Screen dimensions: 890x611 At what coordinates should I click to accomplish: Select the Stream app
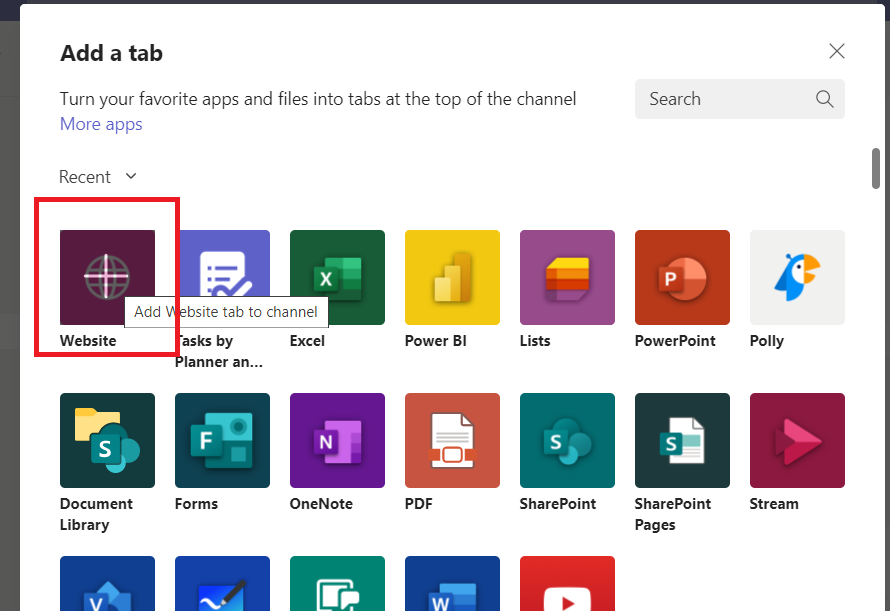coord(797,440)
